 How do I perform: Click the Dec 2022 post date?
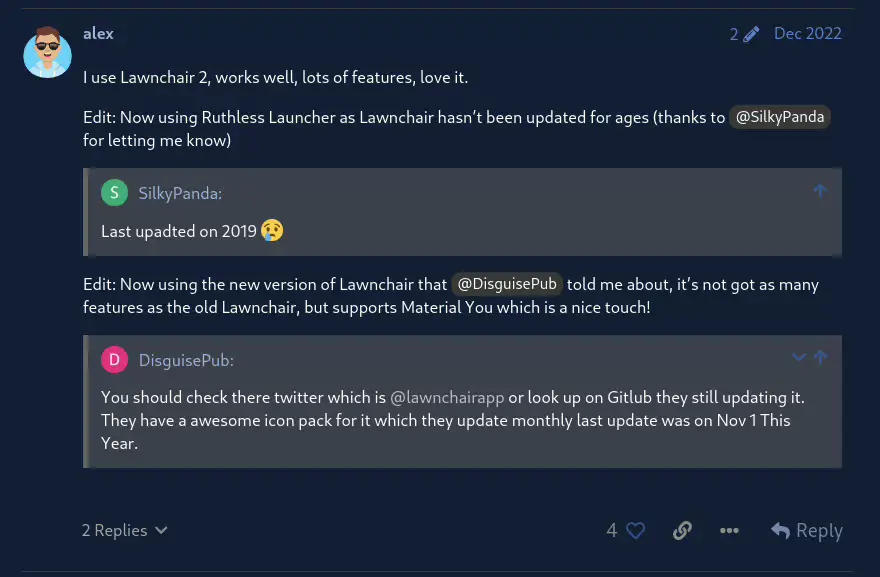pyautogui.click(x=807, y=33)
